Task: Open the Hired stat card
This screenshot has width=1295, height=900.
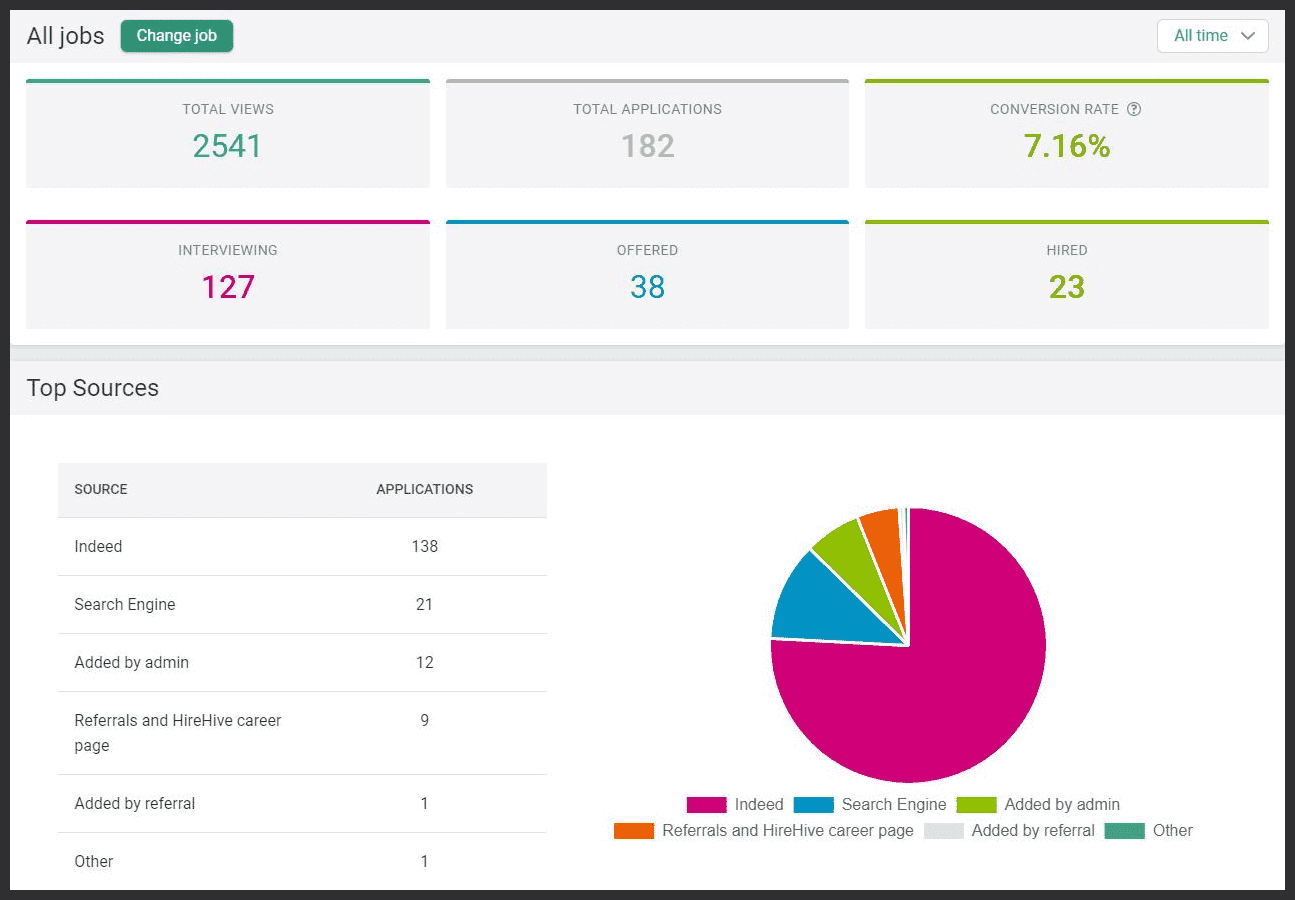Action: 1066,275
